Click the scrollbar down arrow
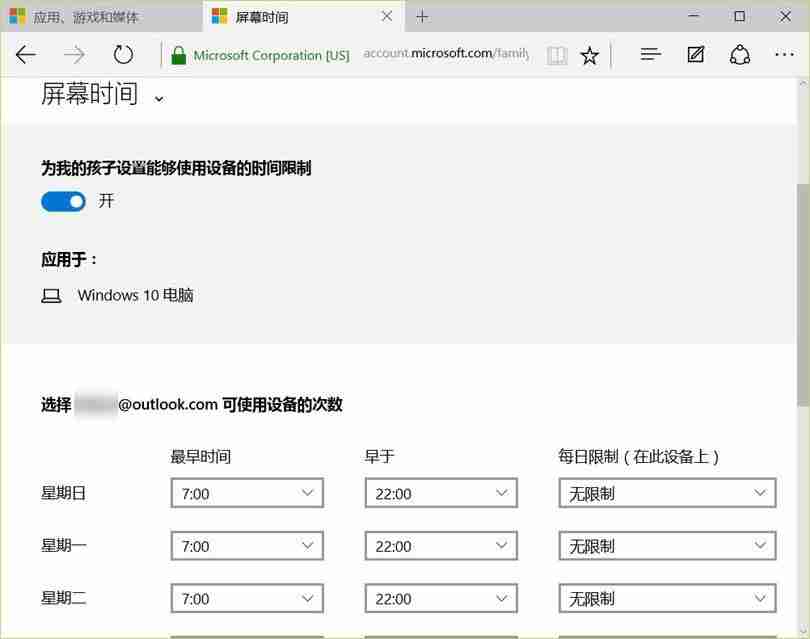 (x=803, y=630)
